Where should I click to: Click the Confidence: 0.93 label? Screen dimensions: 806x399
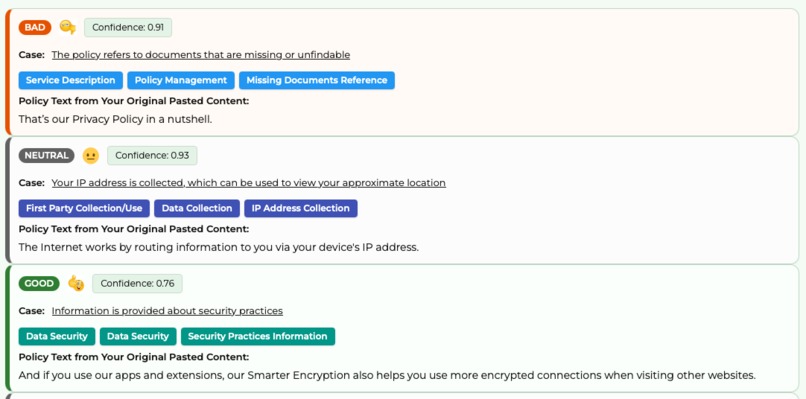click(x=152, y=155)
